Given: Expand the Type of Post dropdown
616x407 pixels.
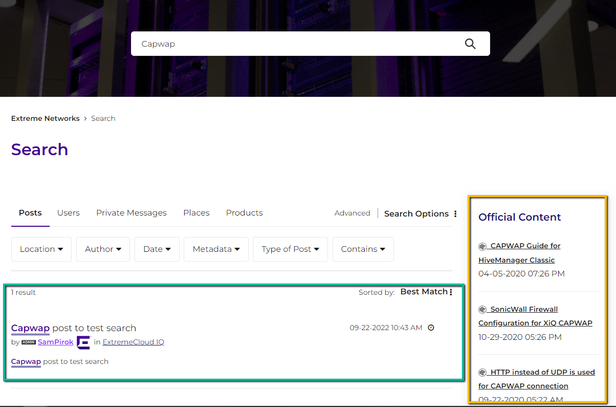Looking at the screenshot, I should click(x=291, y=249).
